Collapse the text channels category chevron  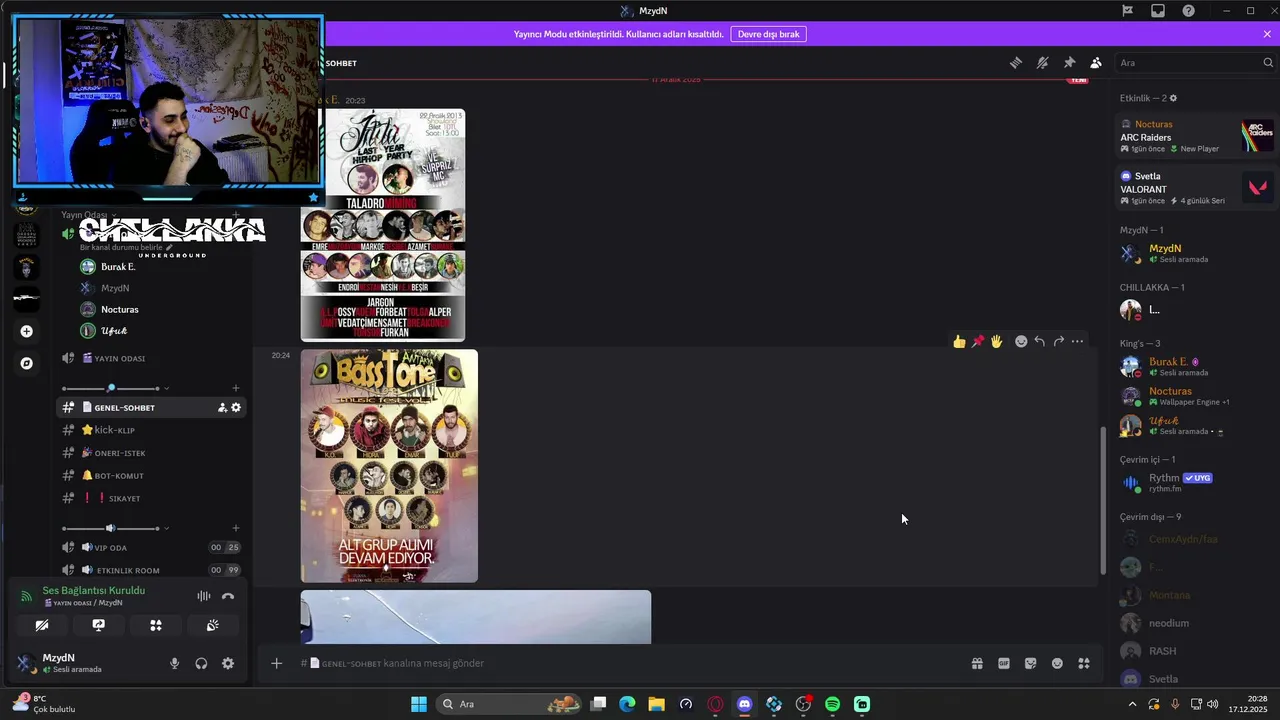click(166, 388)
